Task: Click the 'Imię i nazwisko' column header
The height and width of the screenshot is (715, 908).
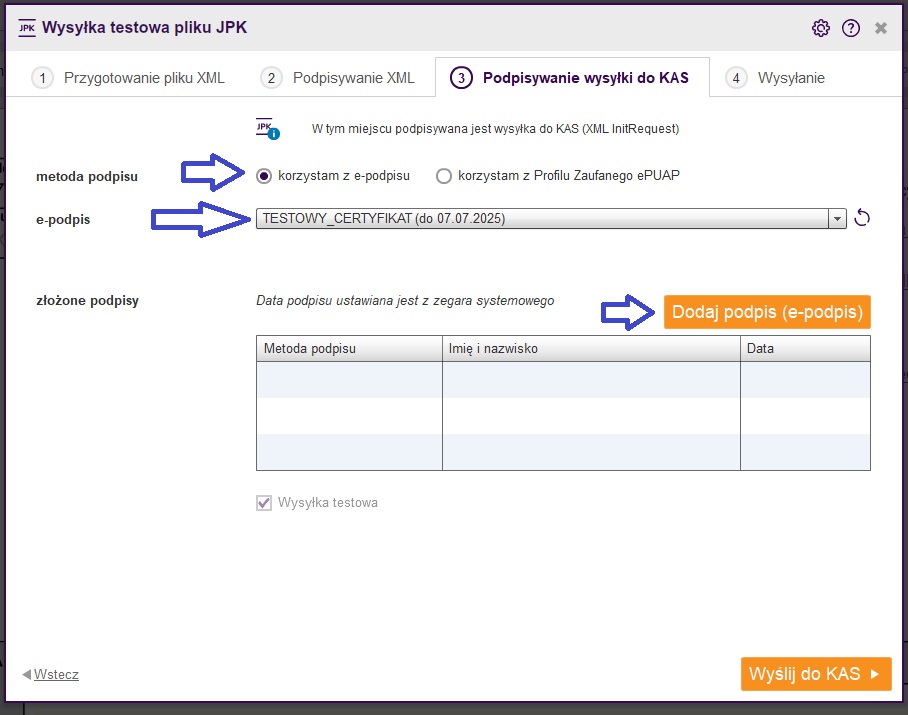Action: 591,349
